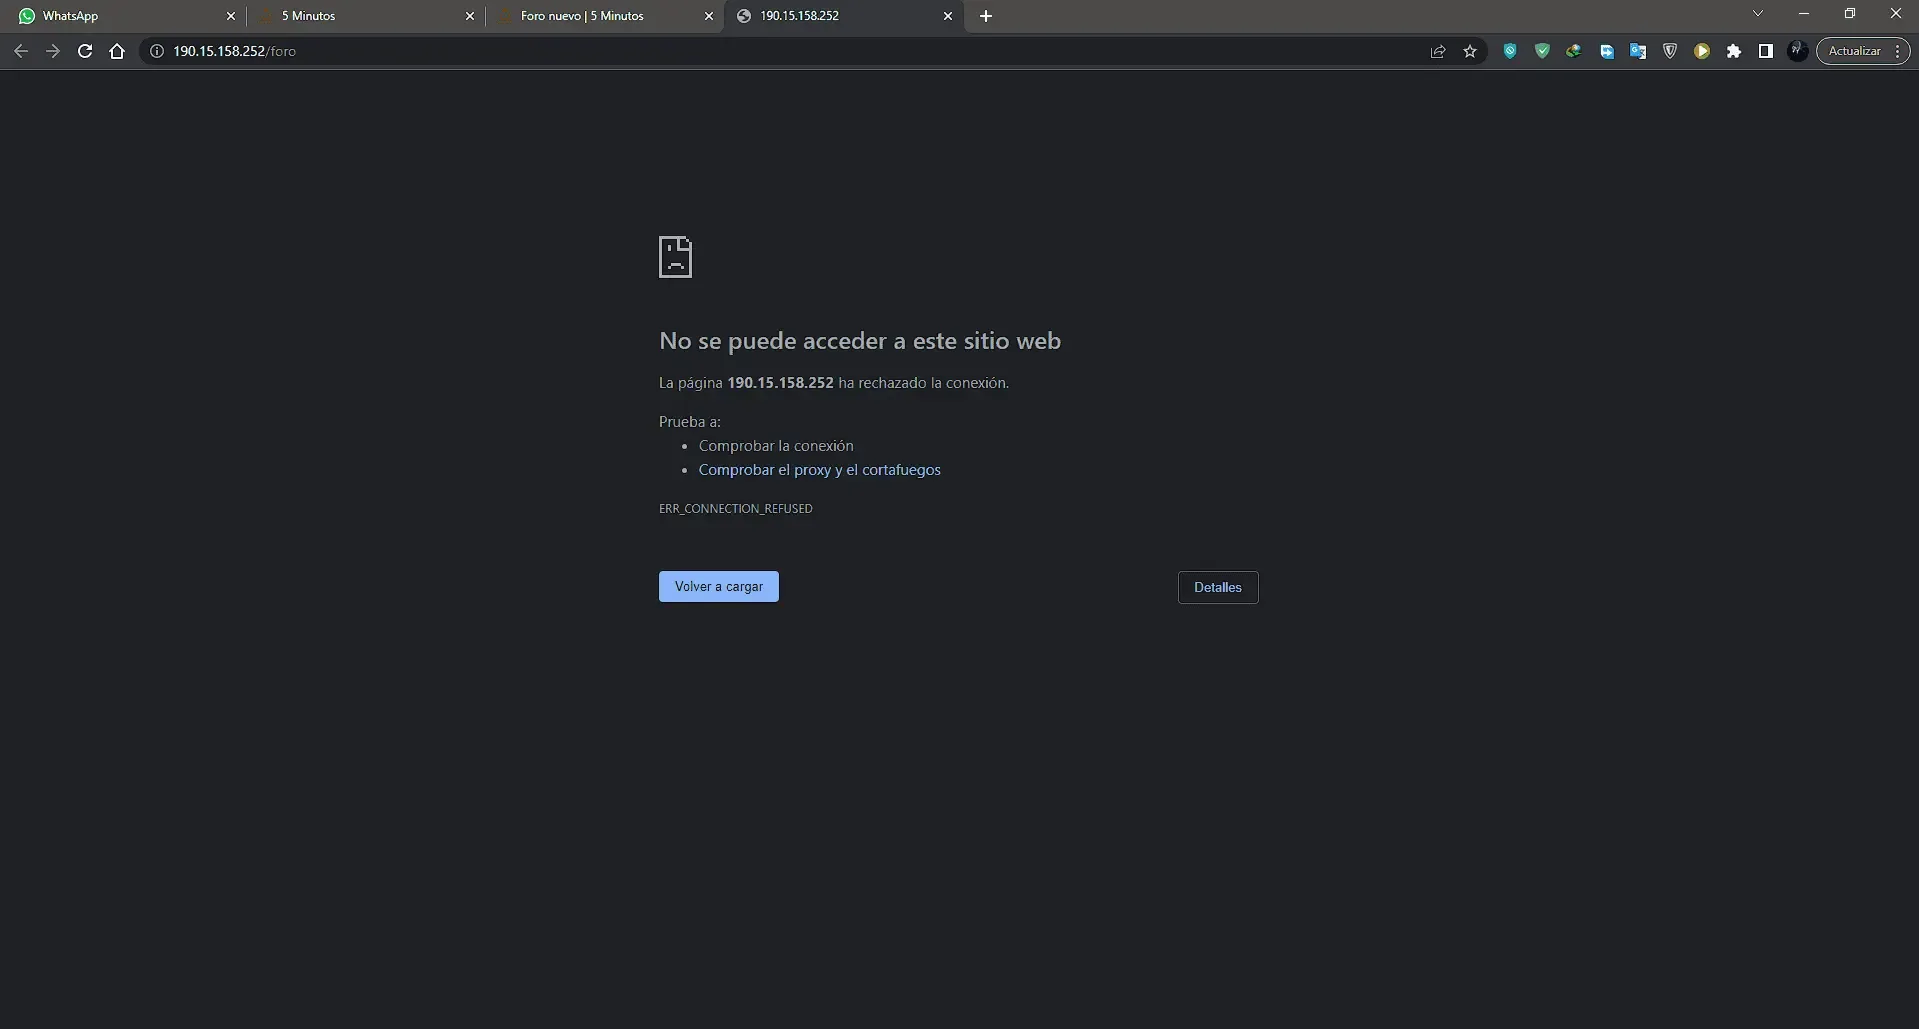
Task: Click Volver a cargar button
Action: [719, 587]
